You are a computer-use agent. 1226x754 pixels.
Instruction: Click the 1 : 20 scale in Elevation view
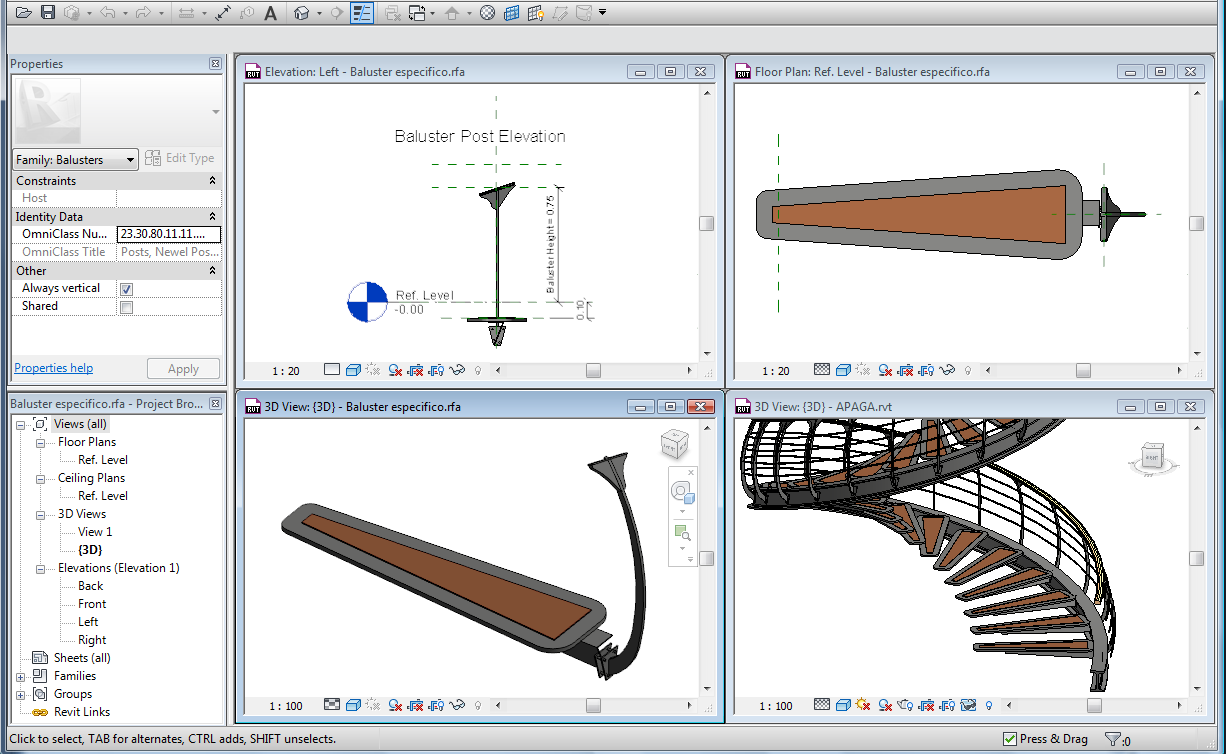pos(285,371)
